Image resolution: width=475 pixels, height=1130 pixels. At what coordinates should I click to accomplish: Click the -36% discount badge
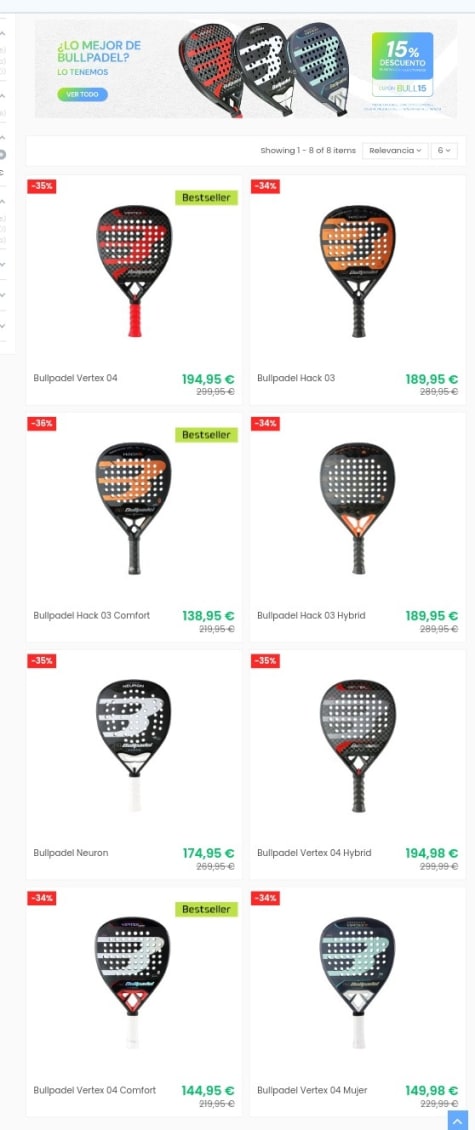coord(42,424)
